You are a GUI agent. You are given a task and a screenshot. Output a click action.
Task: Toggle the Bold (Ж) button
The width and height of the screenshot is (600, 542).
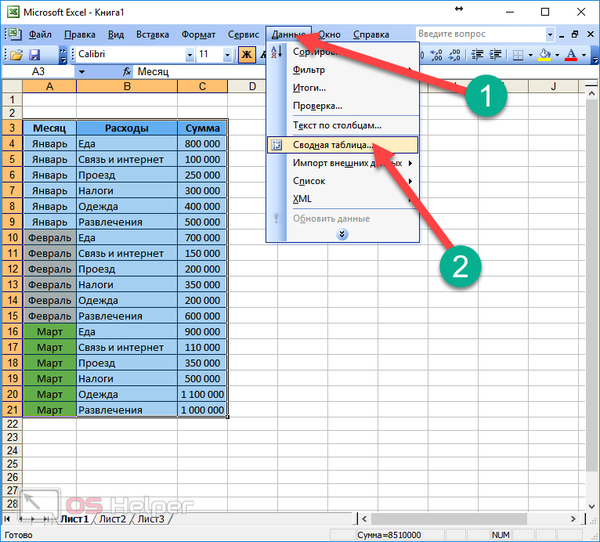tap(246, 55)
